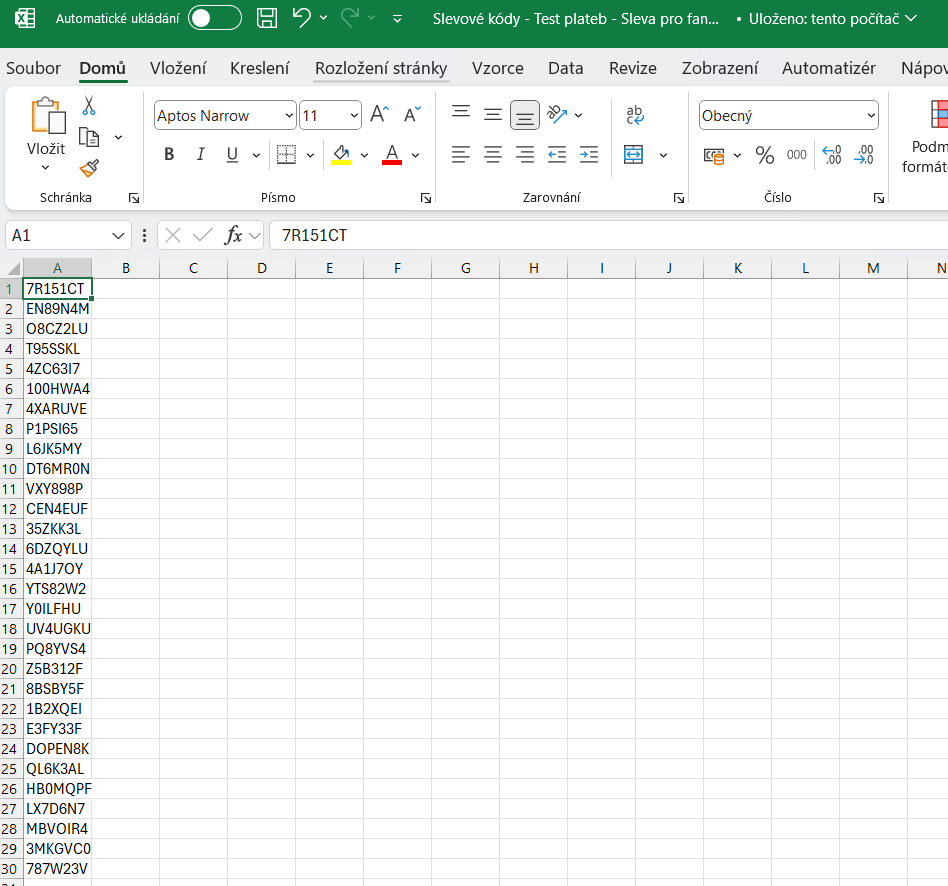Select the Format Painter brush icon
Screen dimensions: 948x886
coord(89,167)
